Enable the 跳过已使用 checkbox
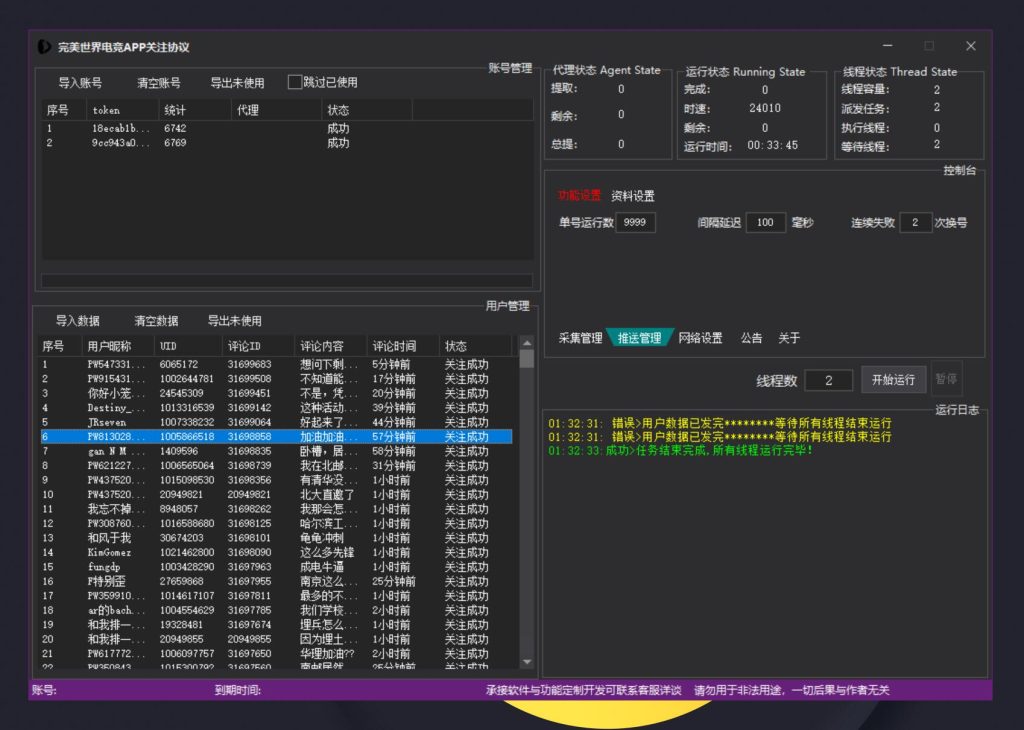The height and width of the screenshot is (730, 1024). [x=295, y=82]
